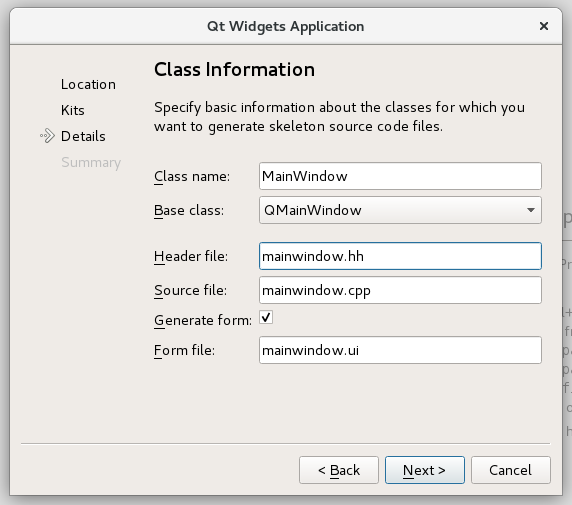The width and height of the screenshot is (572, 505).
Task: Click the Form file input field
Action: click(400, 350)
